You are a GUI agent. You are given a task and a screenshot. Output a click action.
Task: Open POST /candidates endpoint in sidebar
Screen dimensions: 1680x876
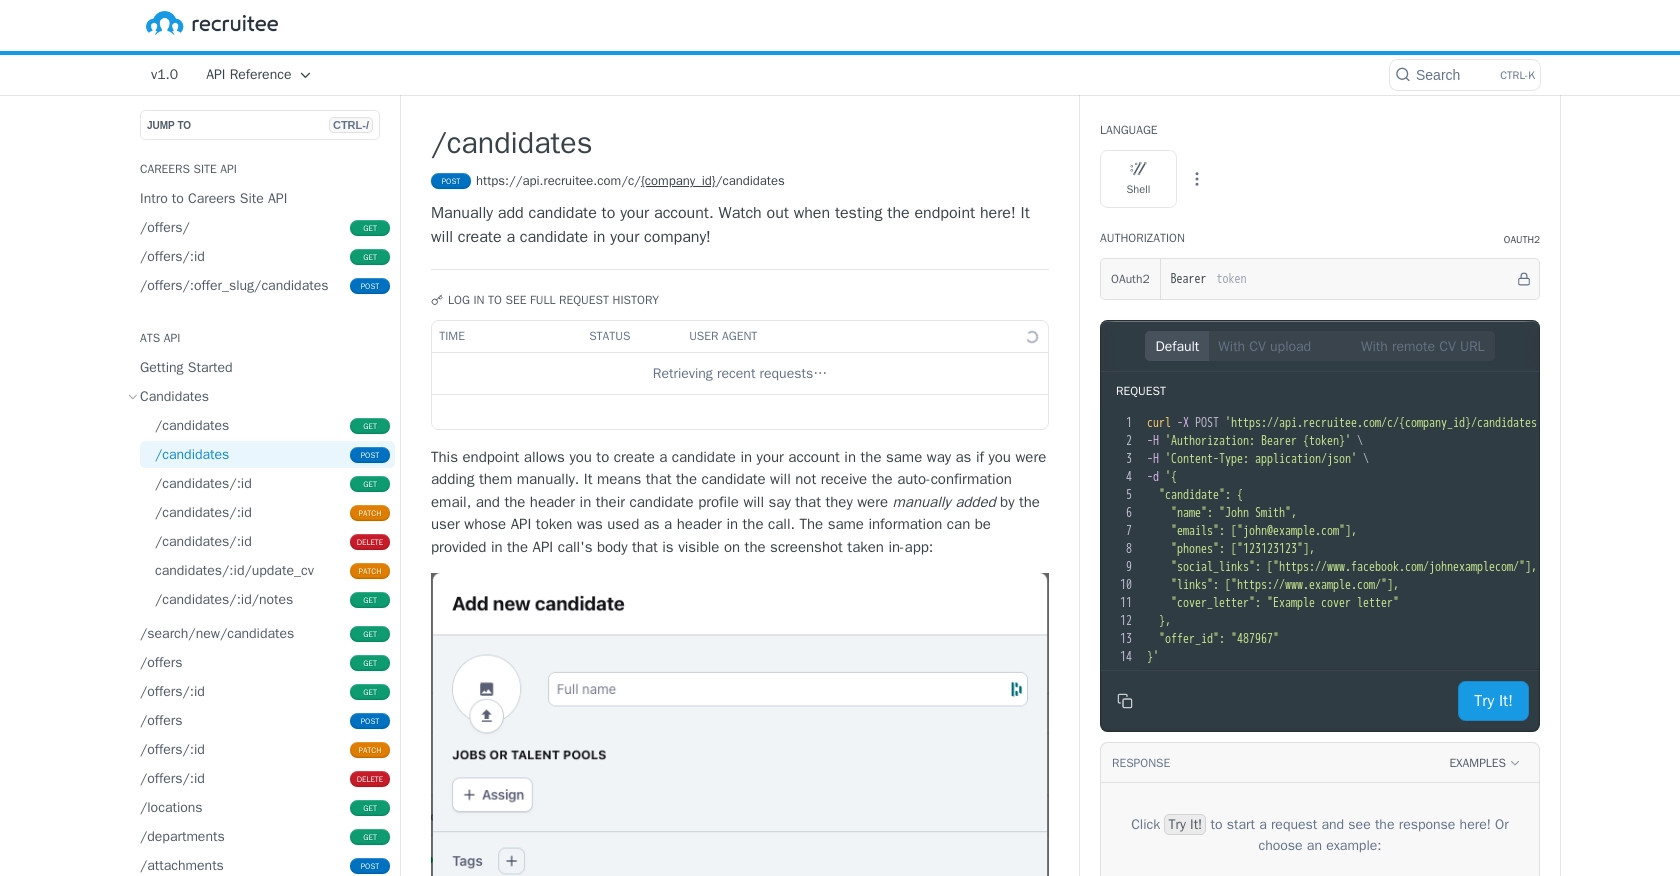267,455
